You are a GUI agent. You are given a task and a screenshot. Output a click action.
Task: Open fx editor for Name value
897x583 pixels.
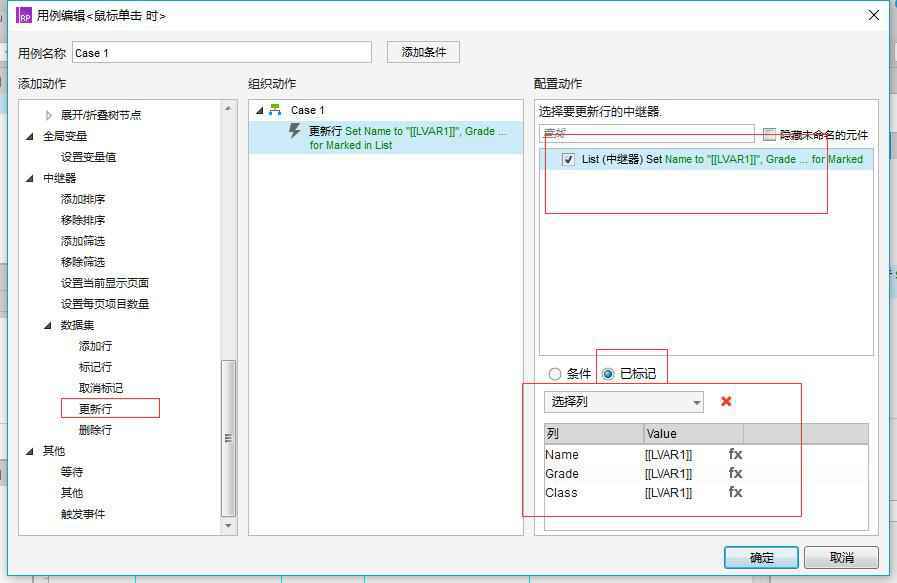click(735, 454)
